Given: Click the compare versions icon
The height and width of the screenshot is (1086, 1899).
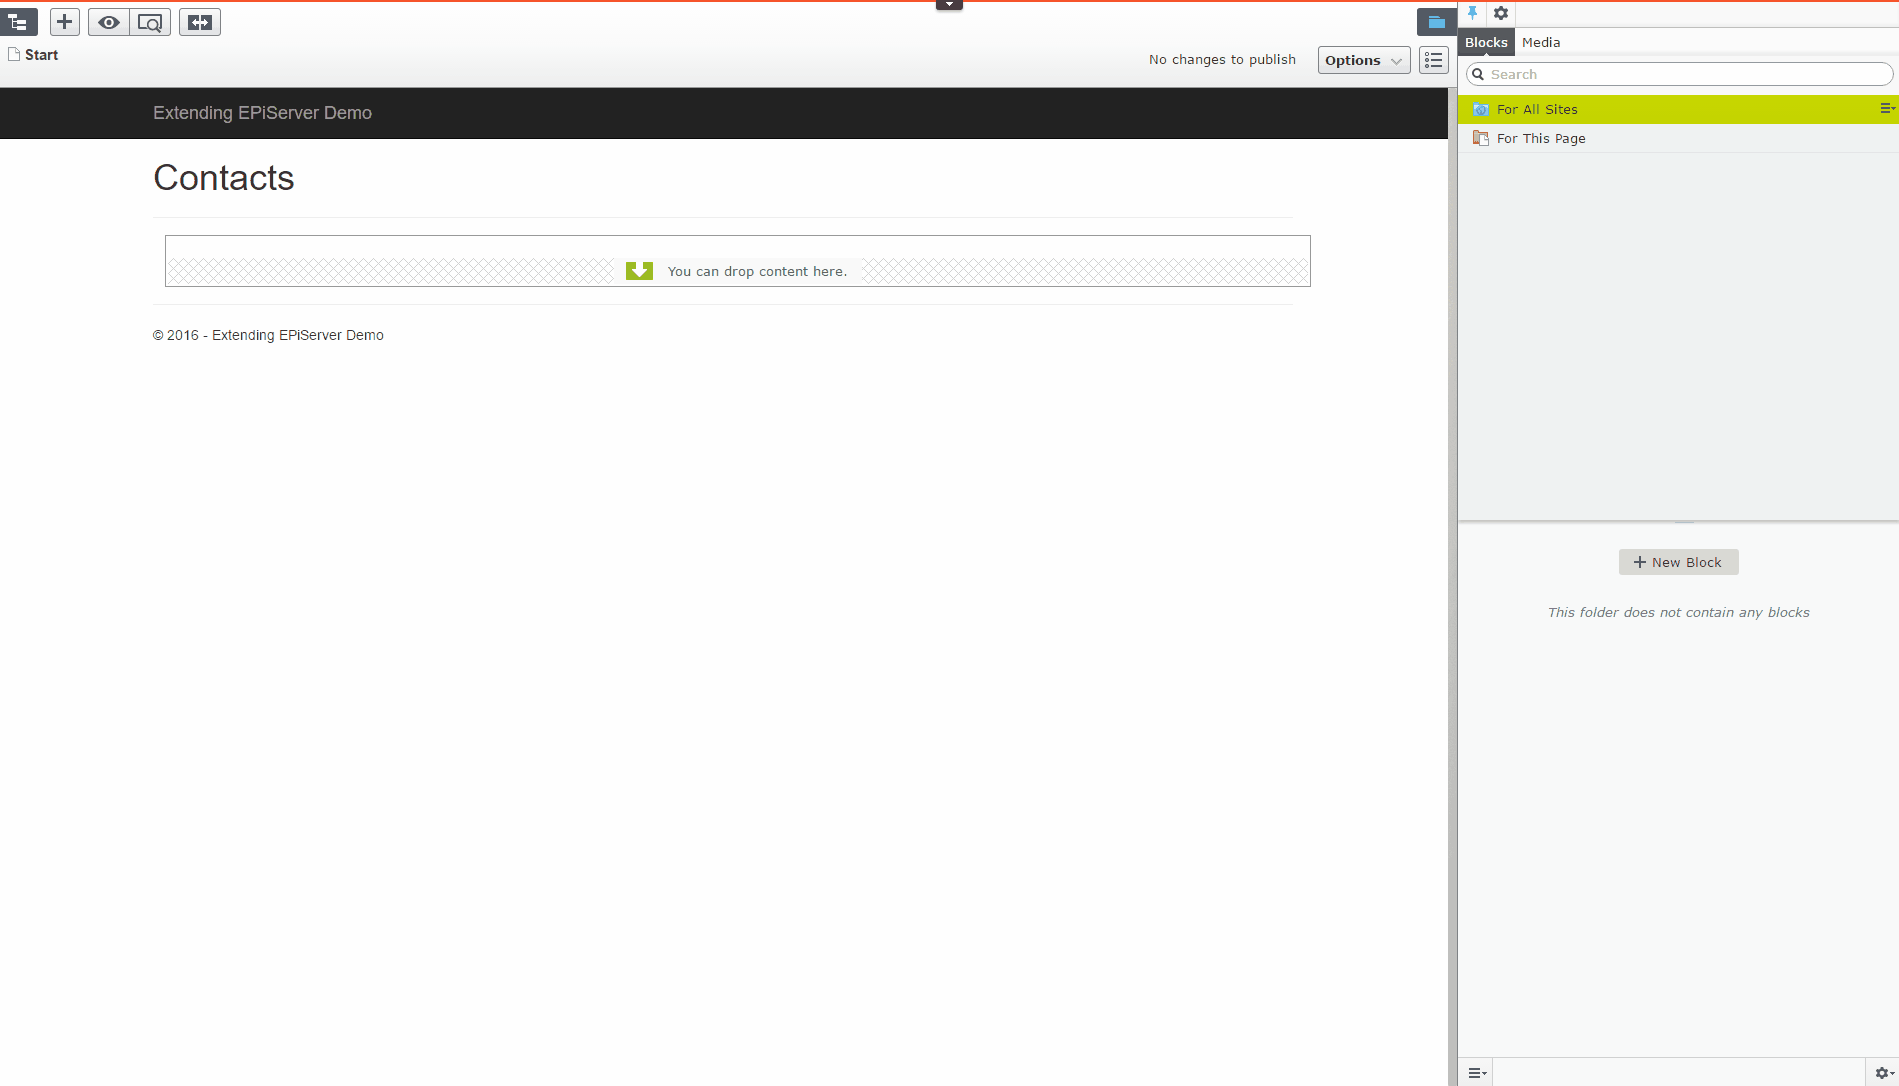Looking at the screenshot, I should pos(200,22).
